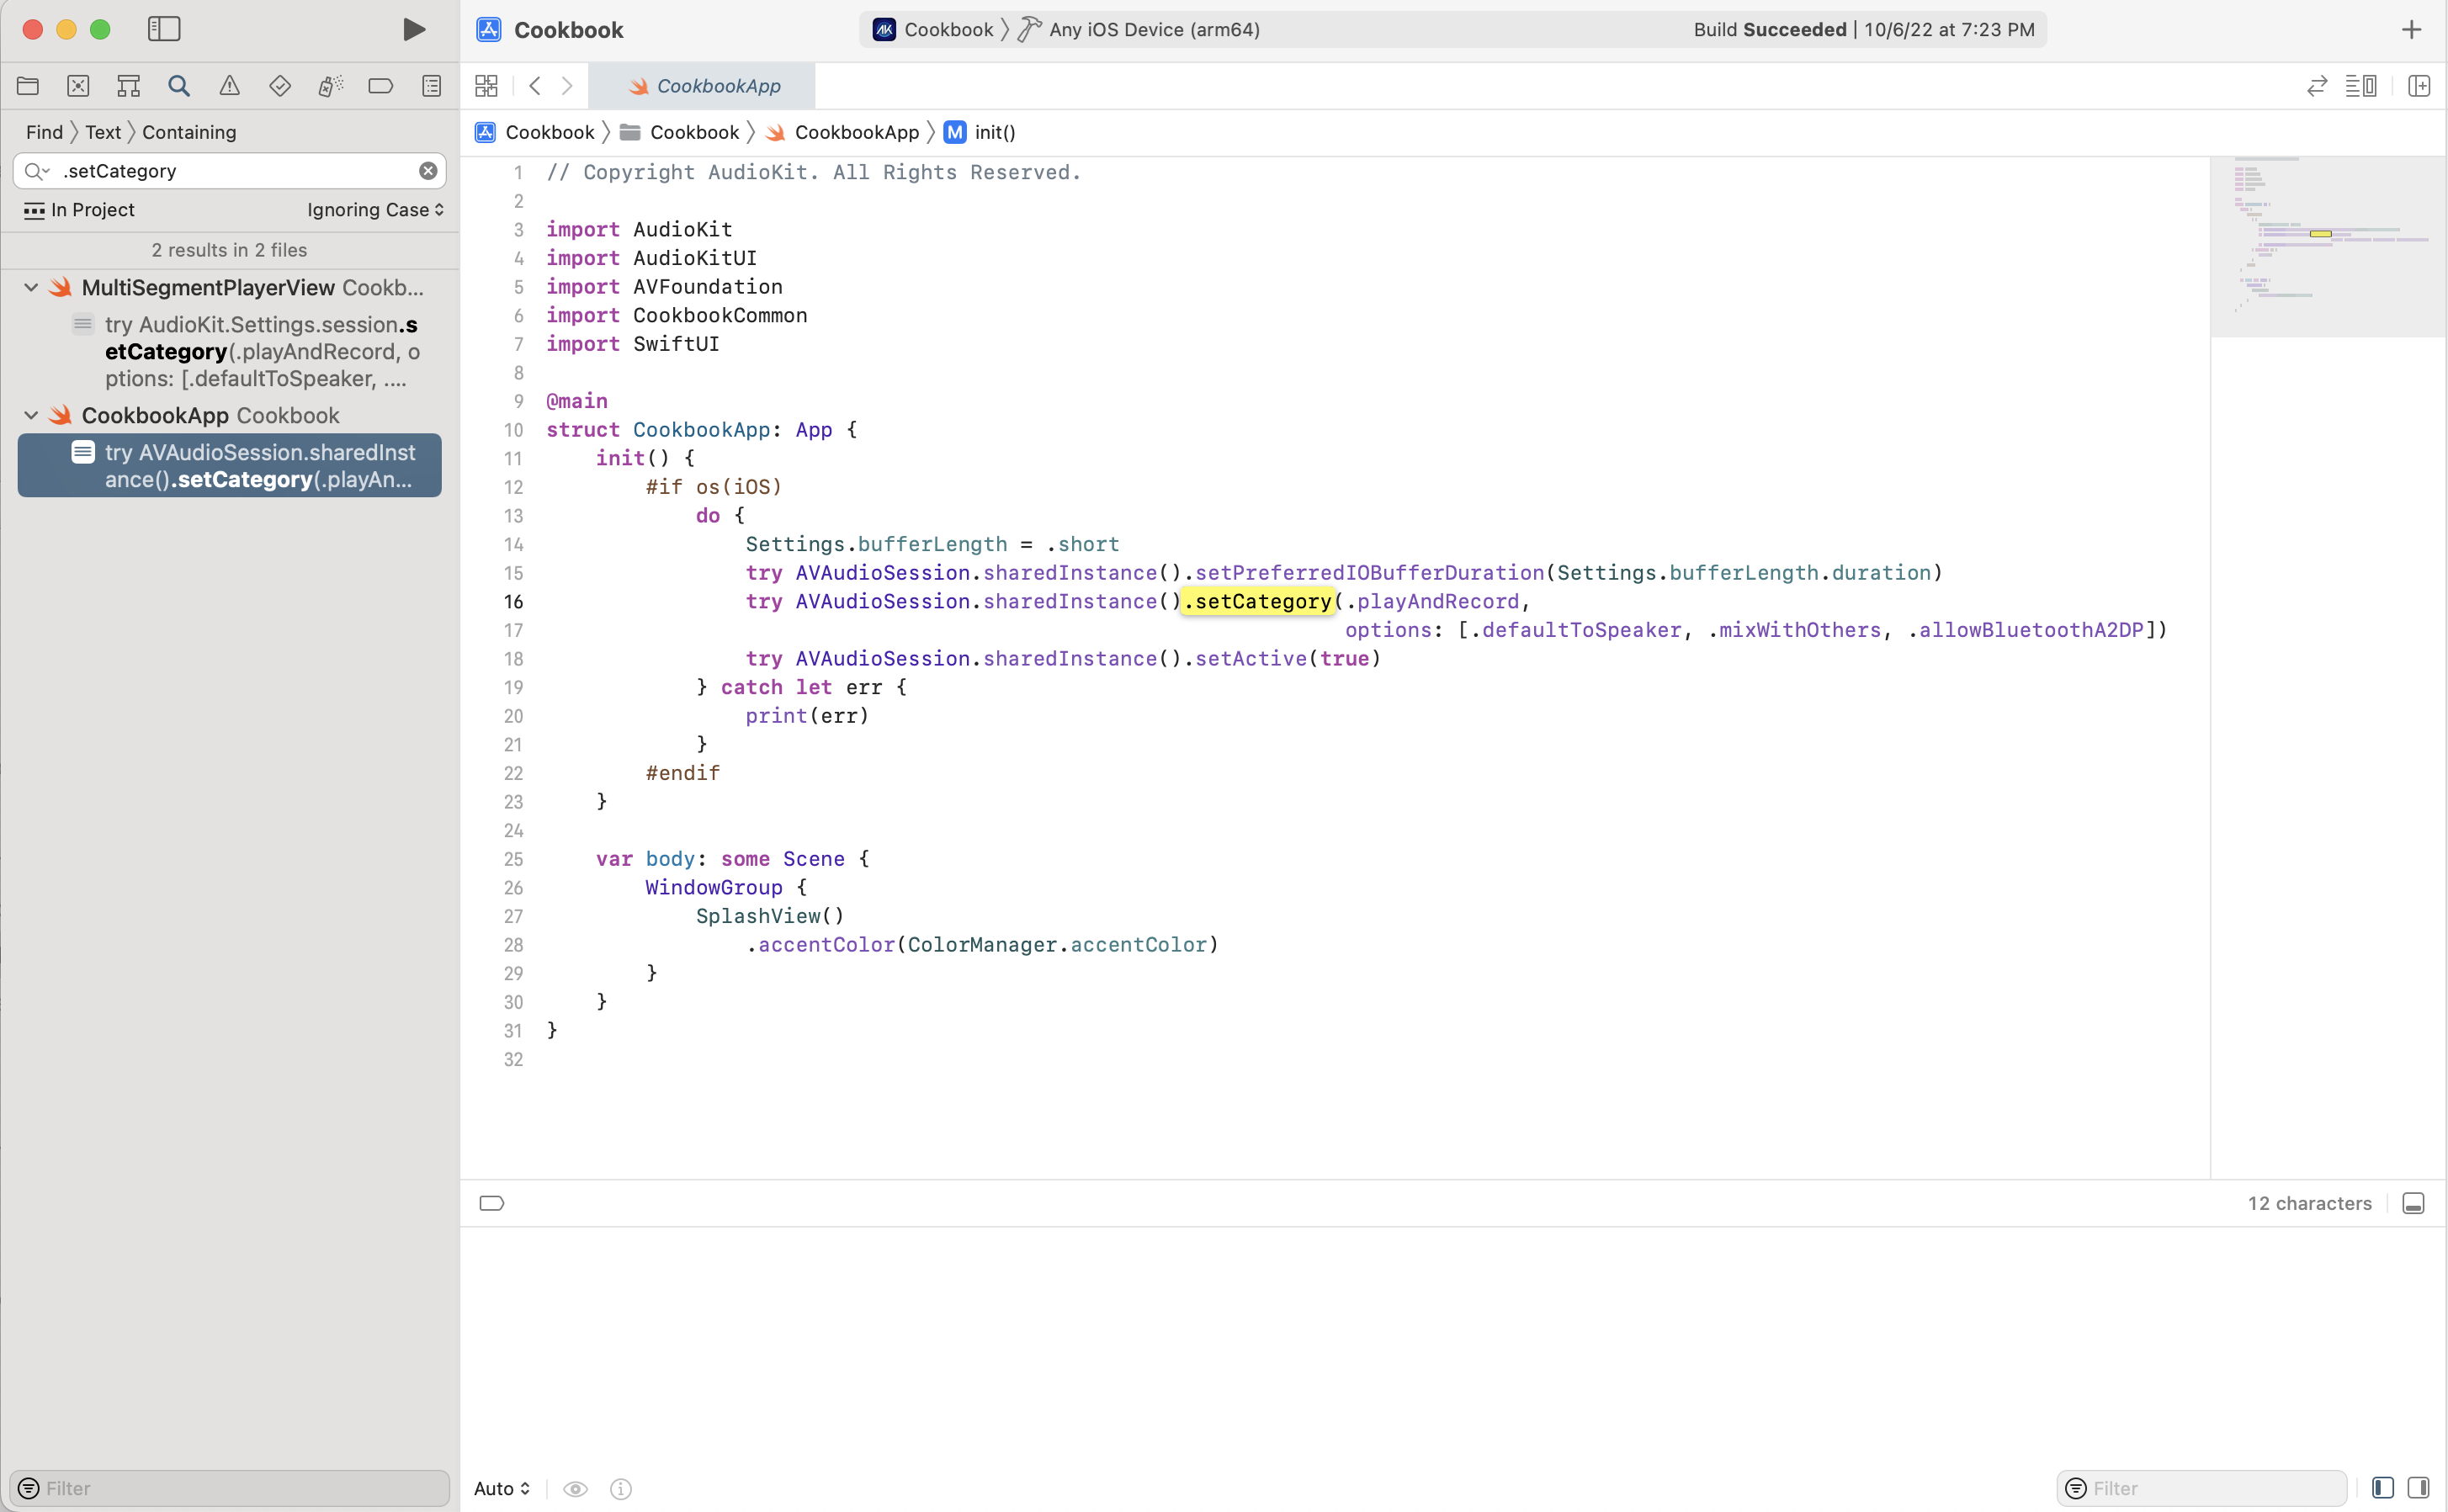Click the Run play button
2448x1512 pixels.
(x=413, y=29)
